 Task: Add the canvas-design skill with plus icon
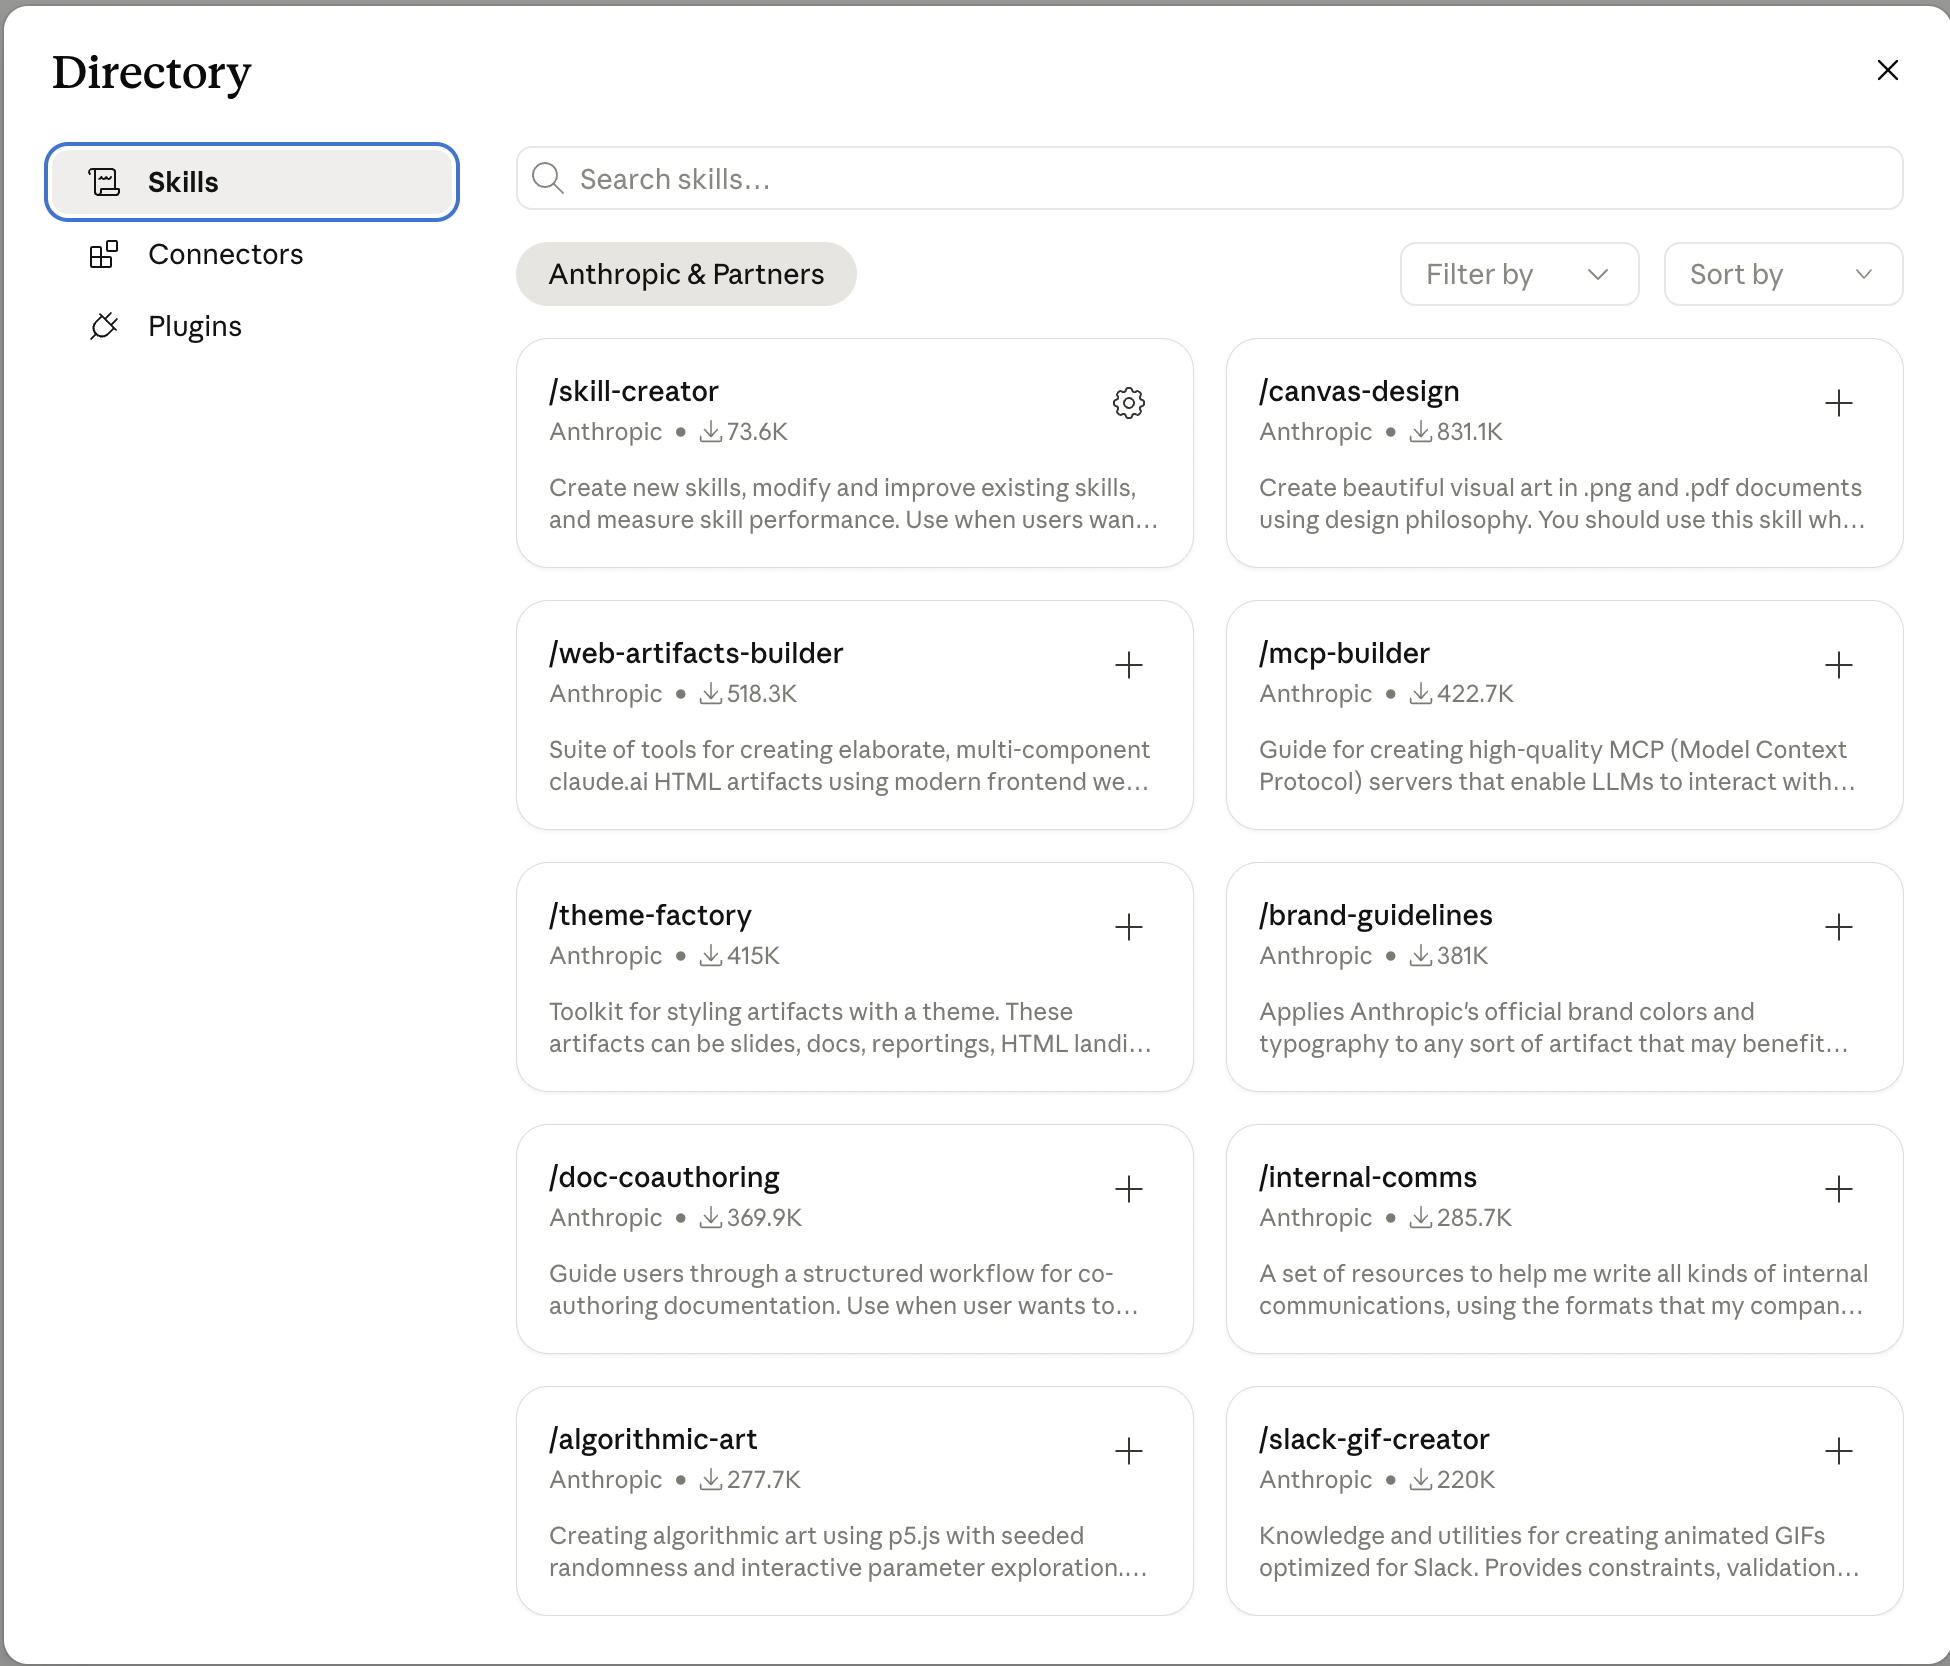[x=1838, y=403]
